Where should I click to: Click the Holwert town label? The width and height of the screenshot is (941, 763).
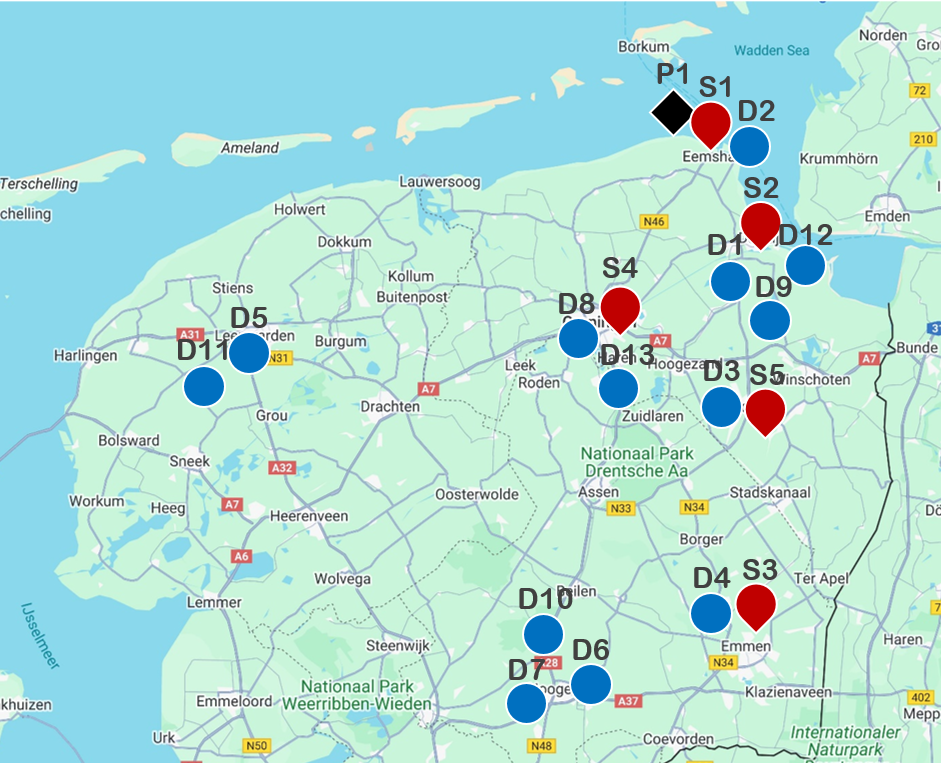(300, 210)
